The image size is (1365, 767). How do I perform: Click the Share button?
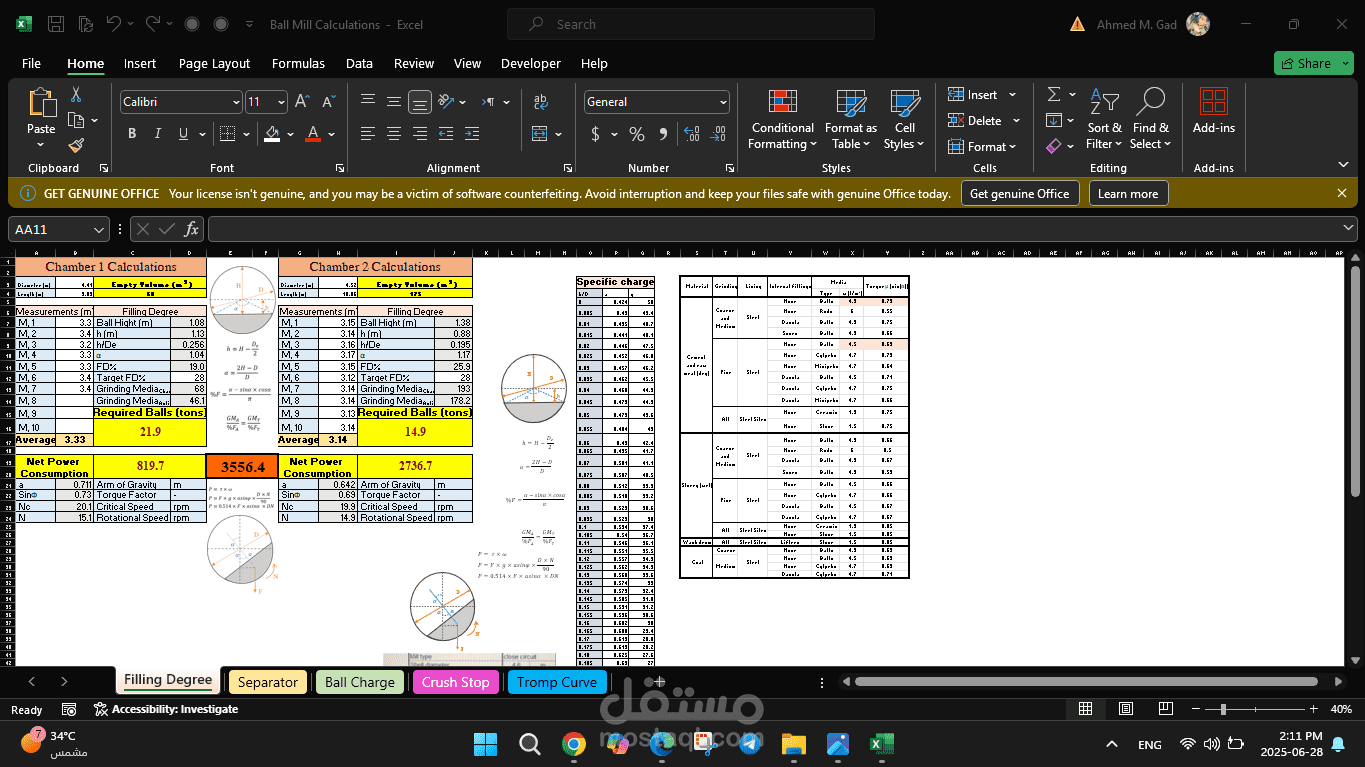pos(1313,63)
